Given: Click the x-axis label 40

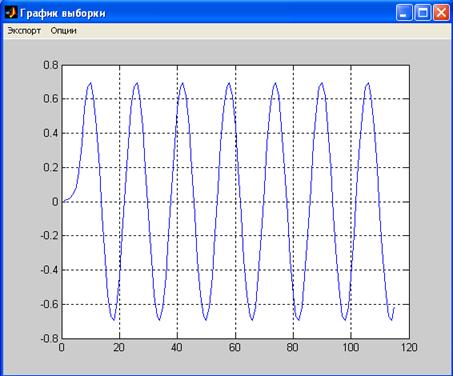Looking at the screenshot, I should [177, 348].
